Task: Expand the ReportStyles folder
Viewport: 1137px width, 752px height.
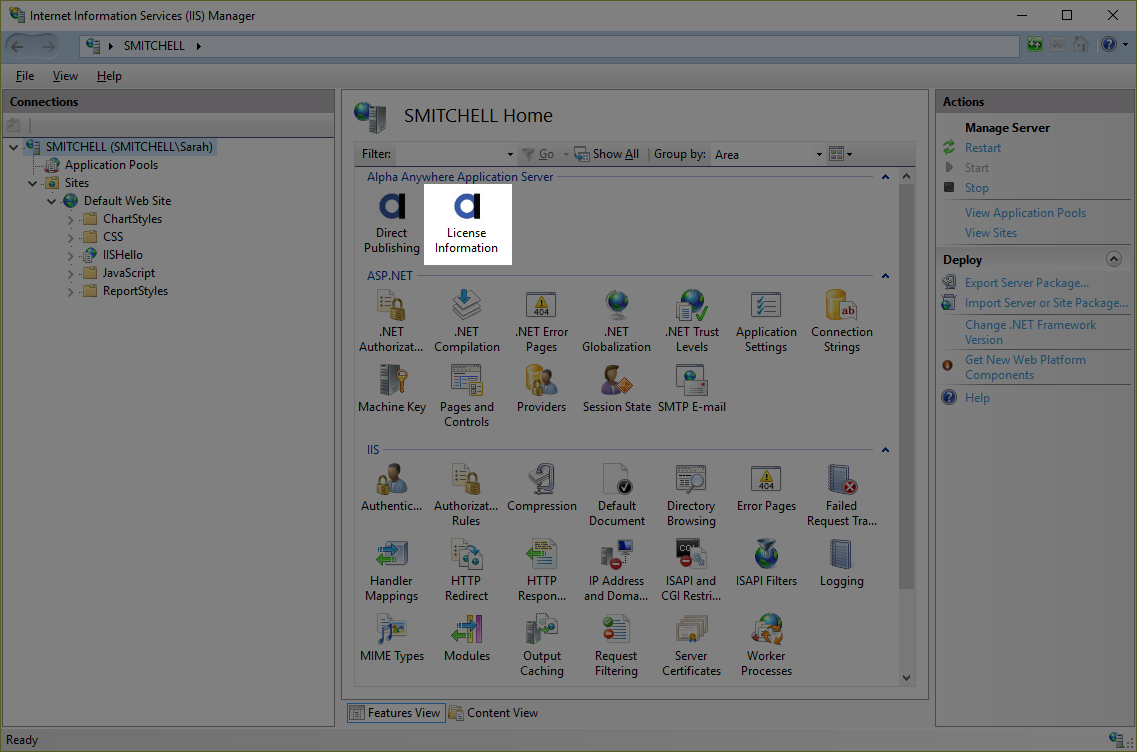Action: click(70, 292)
